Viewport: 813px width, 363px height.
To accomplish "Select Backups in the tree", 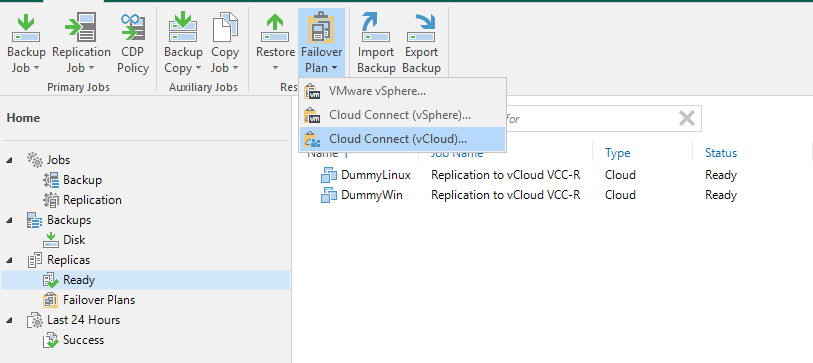I will (69, 220).
